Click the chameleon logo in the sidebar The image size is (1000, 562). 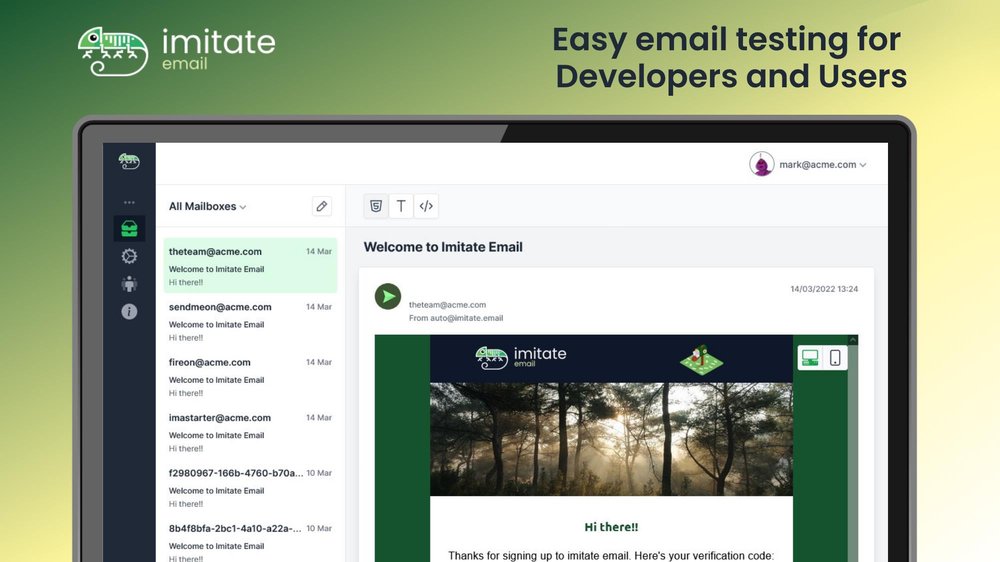tap(129, 161)
